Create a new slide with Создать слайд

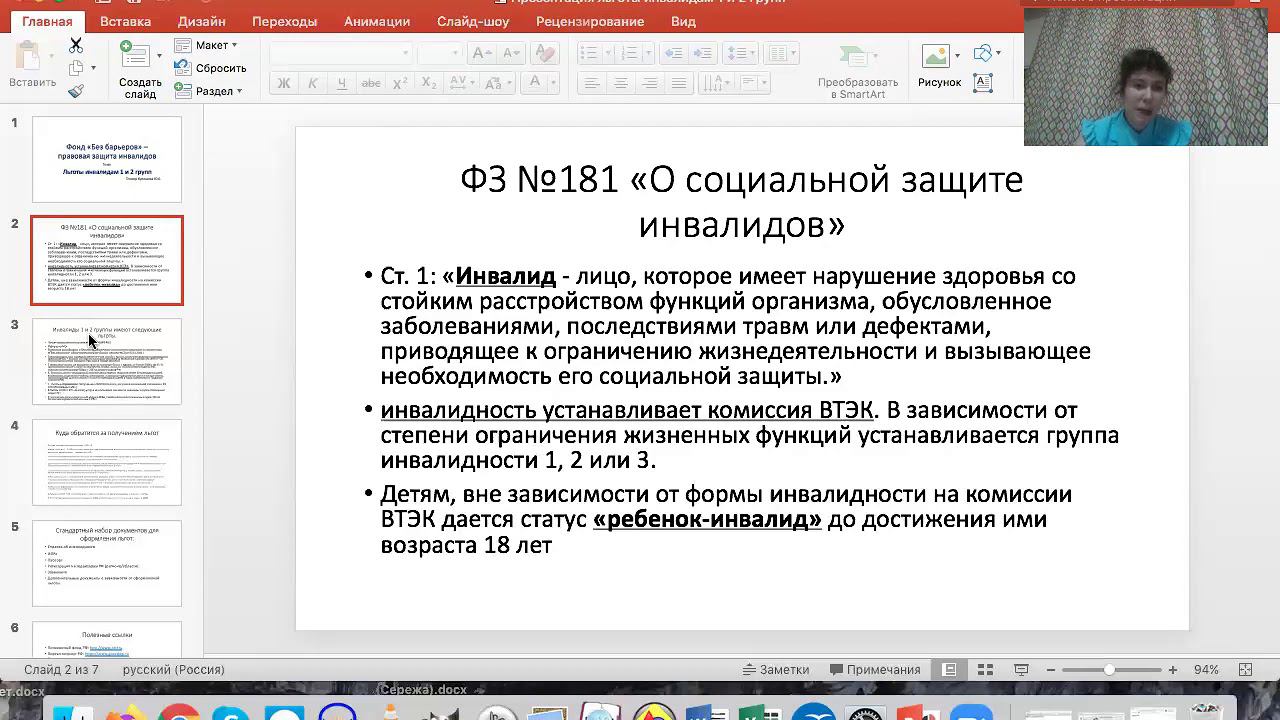[140, 69]
